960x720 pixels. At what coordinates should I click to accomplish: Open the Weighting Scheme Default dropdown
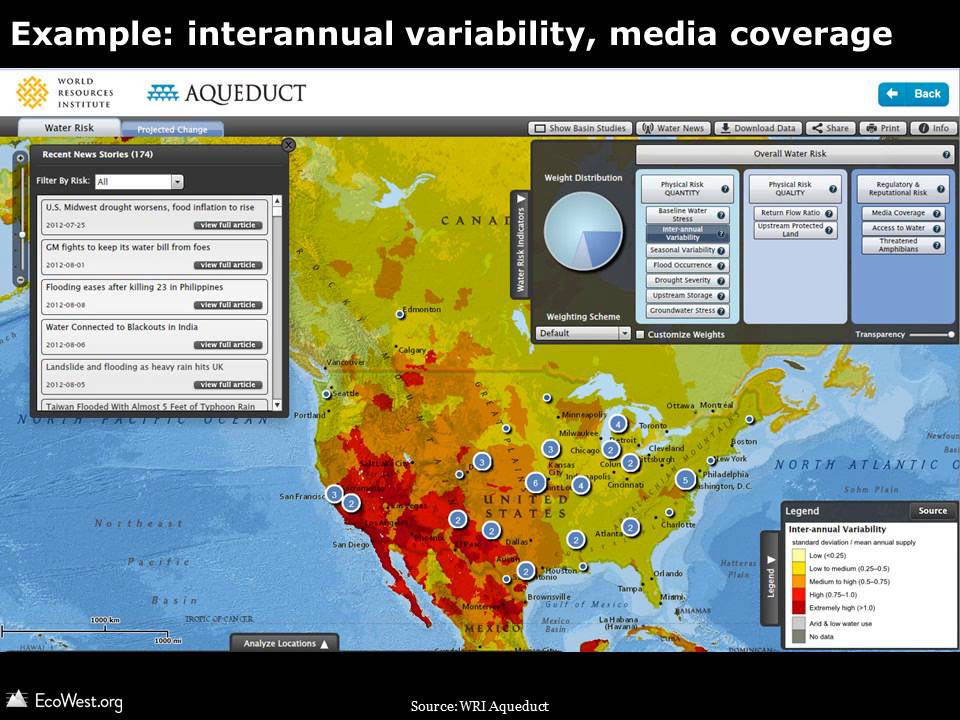pyautogui.click(x=583, y=333)
